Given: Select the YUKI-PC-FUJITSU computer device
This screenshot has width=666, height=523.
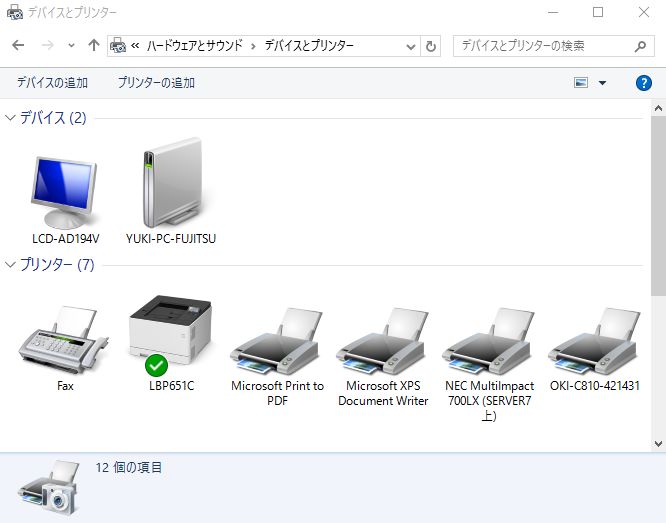Looking at the screenshot, I should (171, 185).
